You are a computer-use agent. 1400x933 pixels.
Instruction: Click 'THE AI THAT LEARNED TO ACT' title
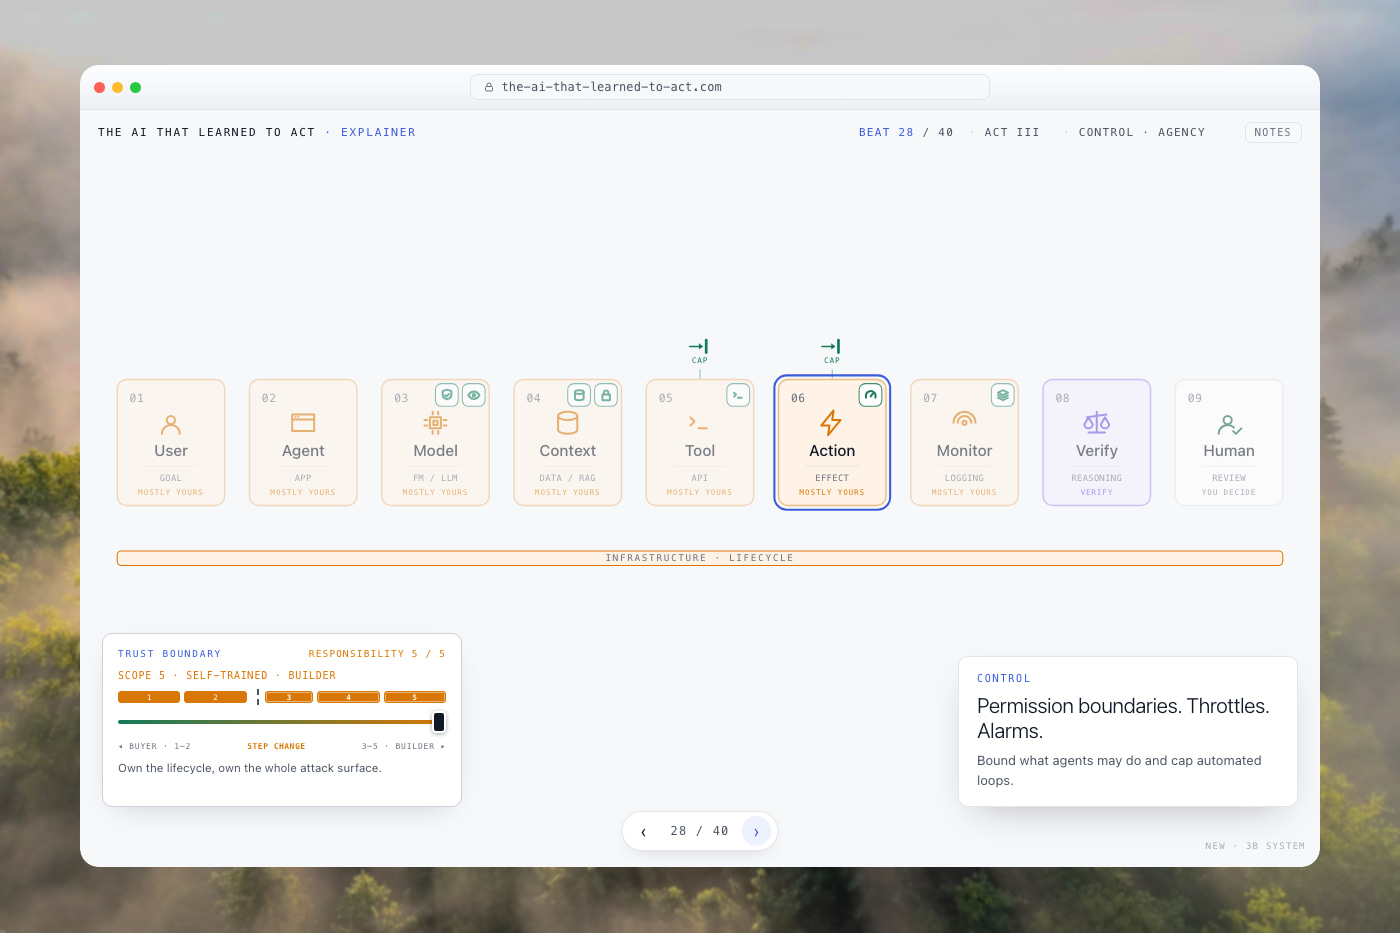(x=206, y=132)
